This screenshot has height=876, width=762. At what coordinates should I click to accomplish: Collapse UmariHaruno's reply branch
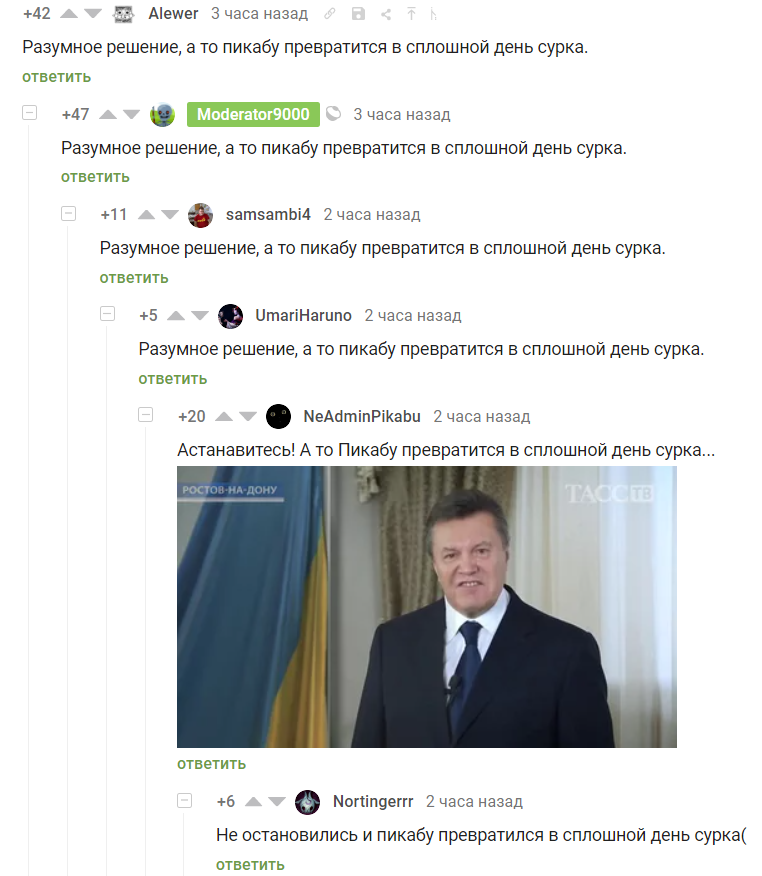pyautogui.click(x=107, y=314)
